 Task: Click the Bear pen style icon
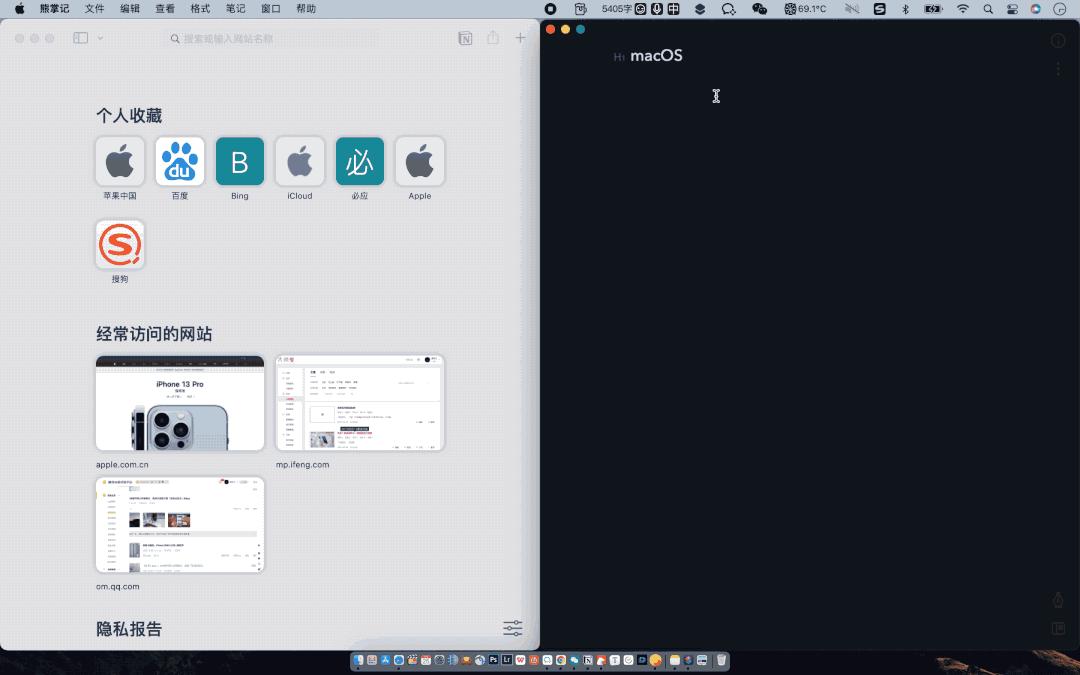(x=1058, y=600)
